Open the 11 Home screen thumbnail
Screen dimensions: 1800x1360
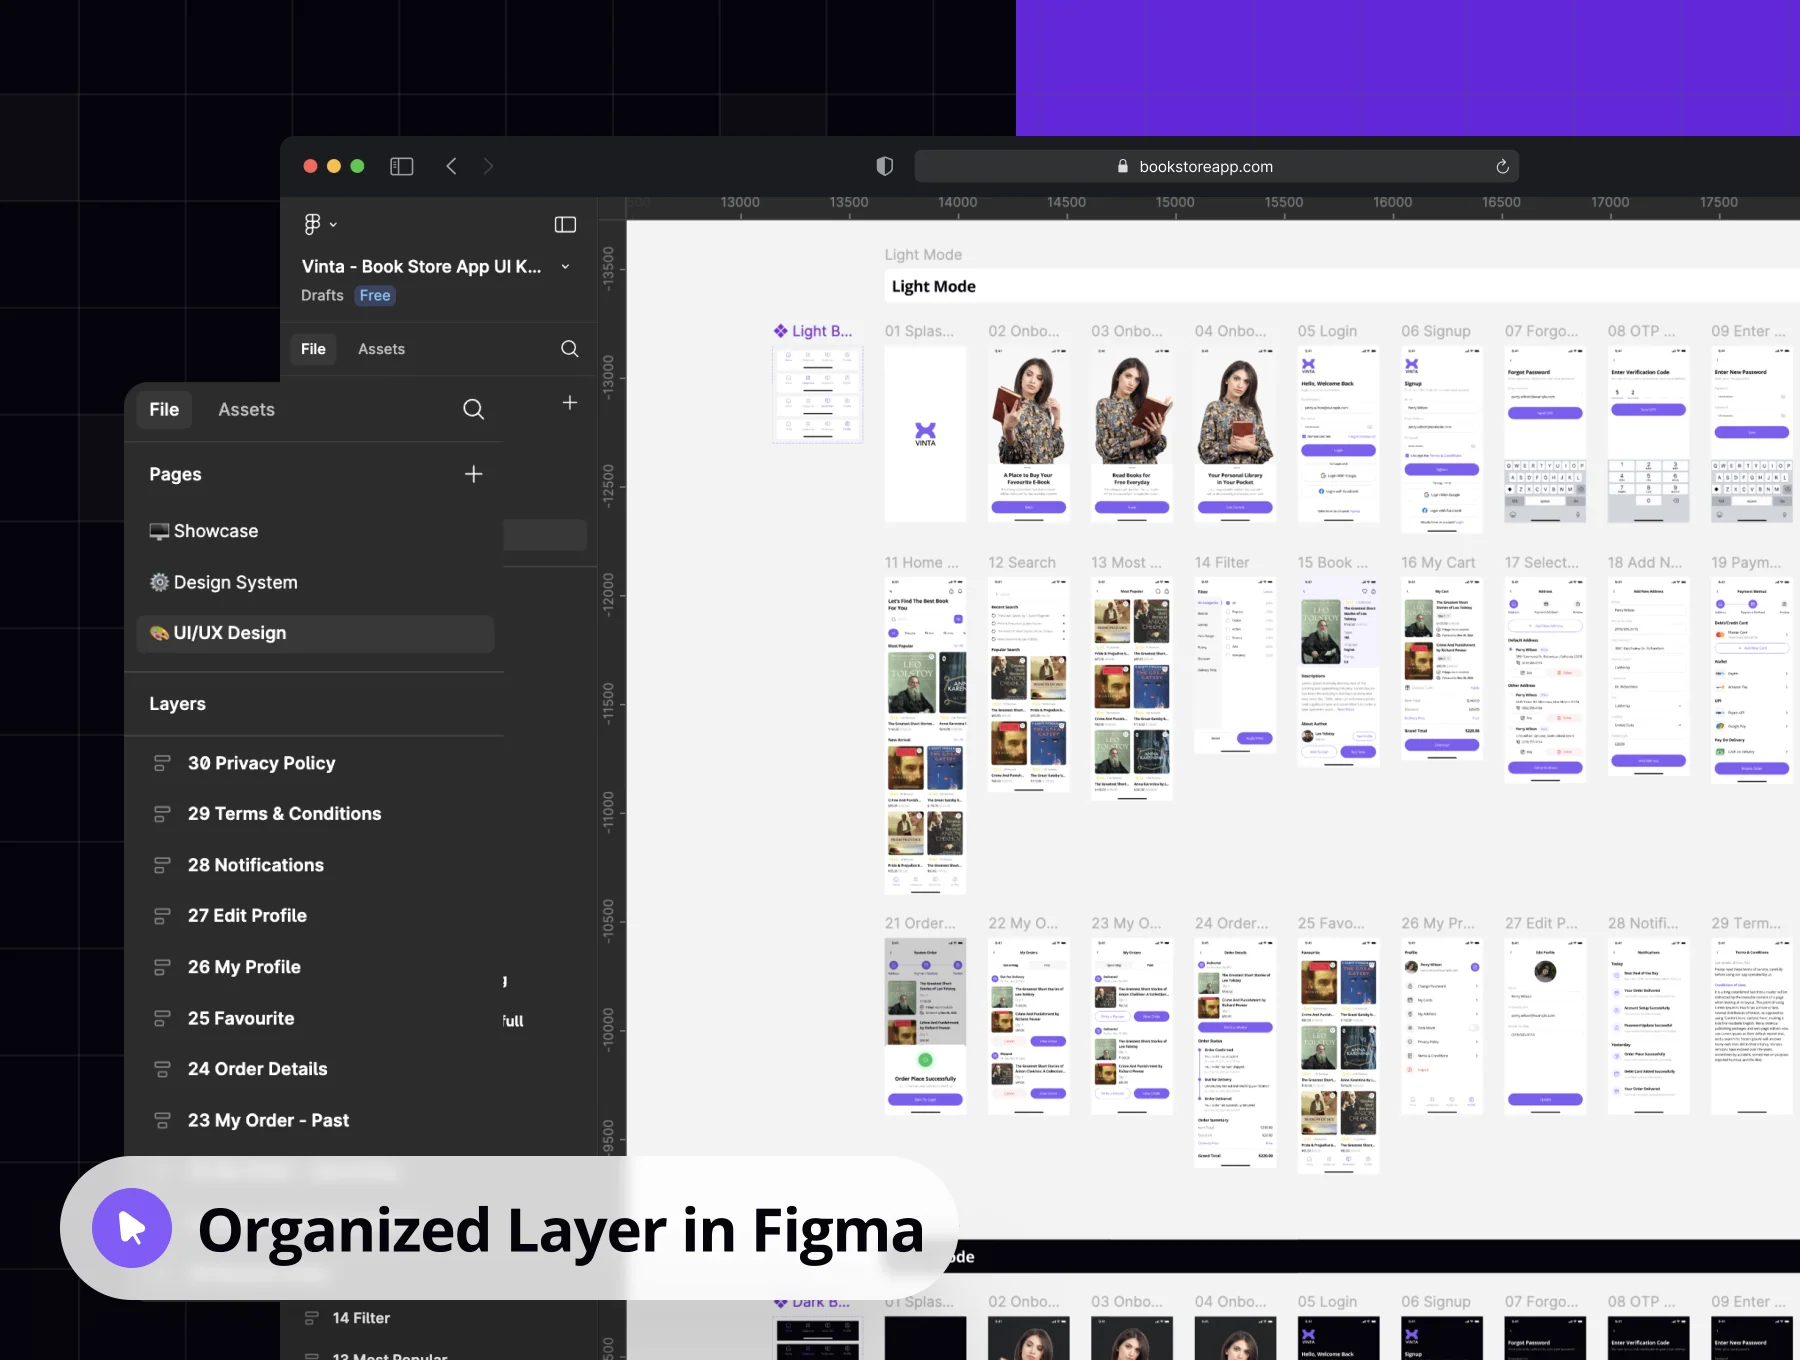pos(926,734)
